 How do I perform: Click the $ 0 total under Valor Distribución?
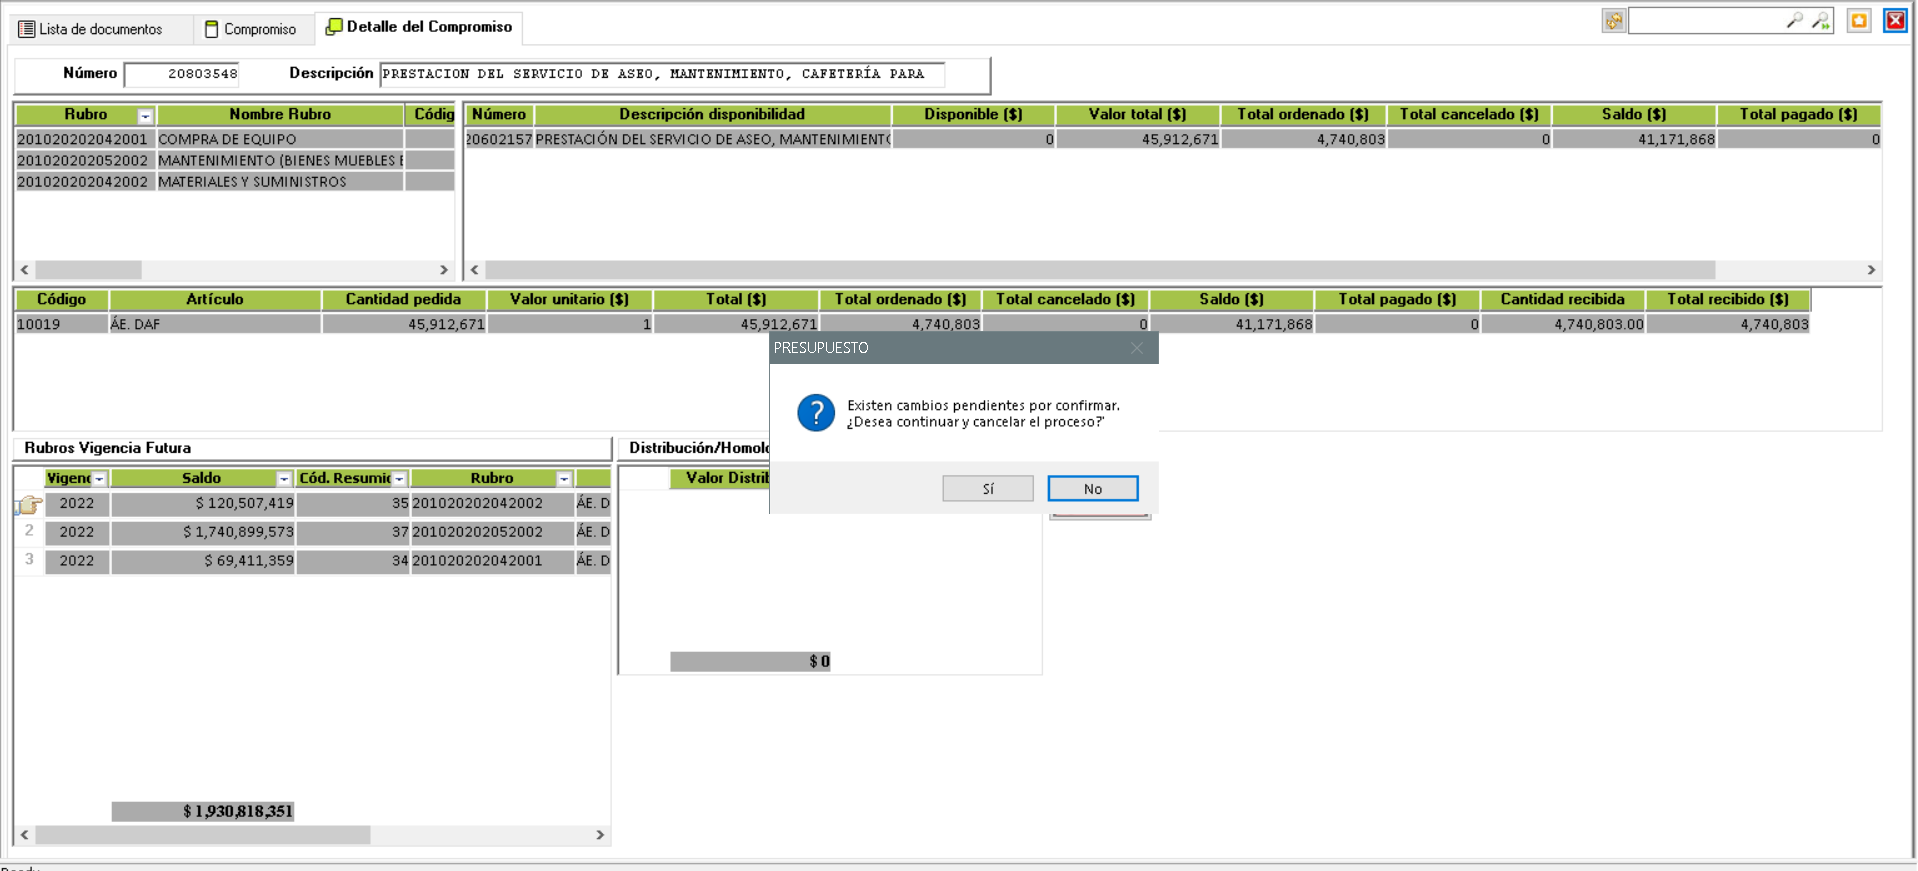pos(751,661)
